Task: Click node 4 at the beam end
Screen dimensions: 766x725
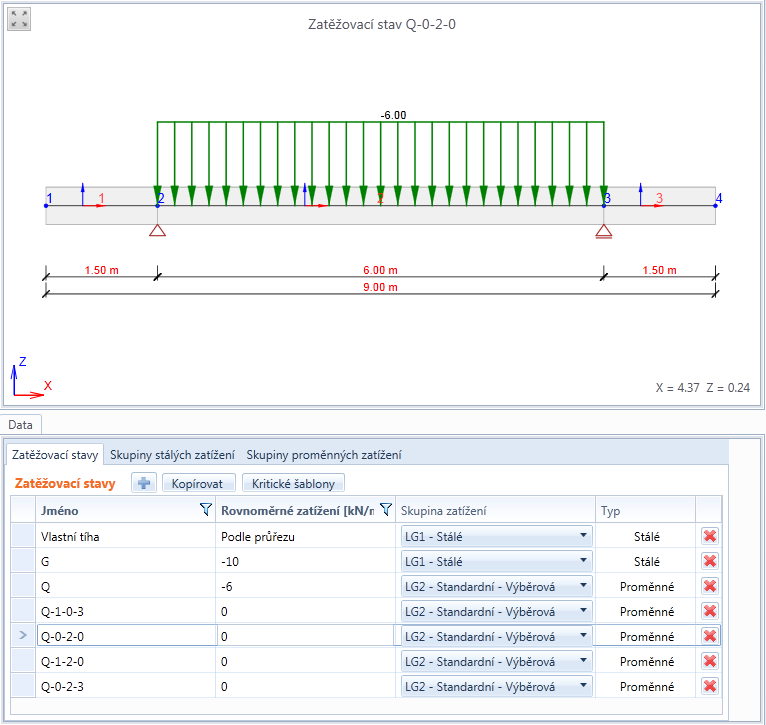Action: tap(715, 205)
